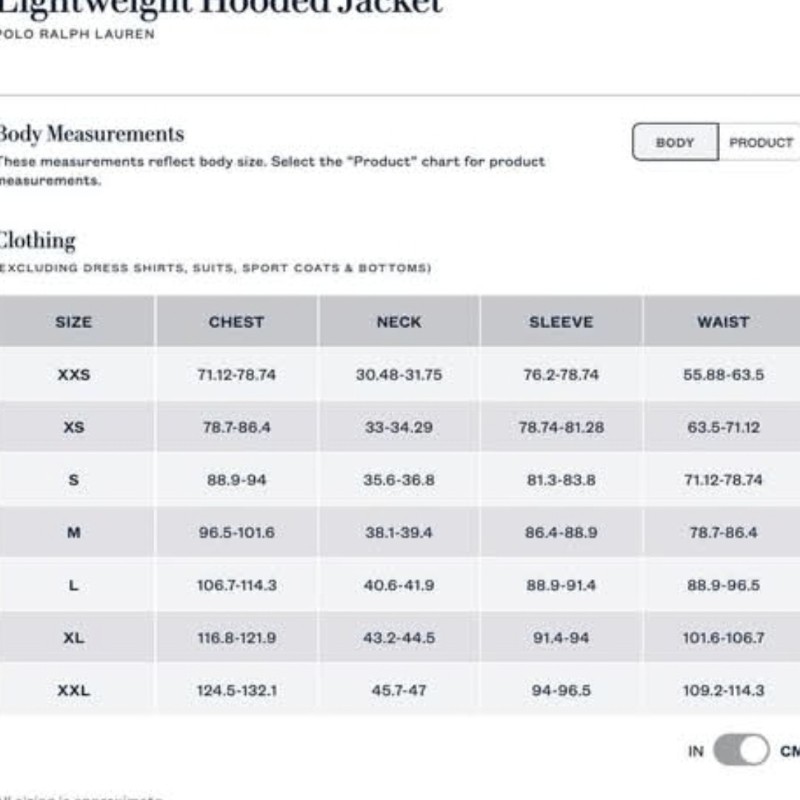Screen dimensions: 800x800
Task: Select the M size row label
Action: 73,533
